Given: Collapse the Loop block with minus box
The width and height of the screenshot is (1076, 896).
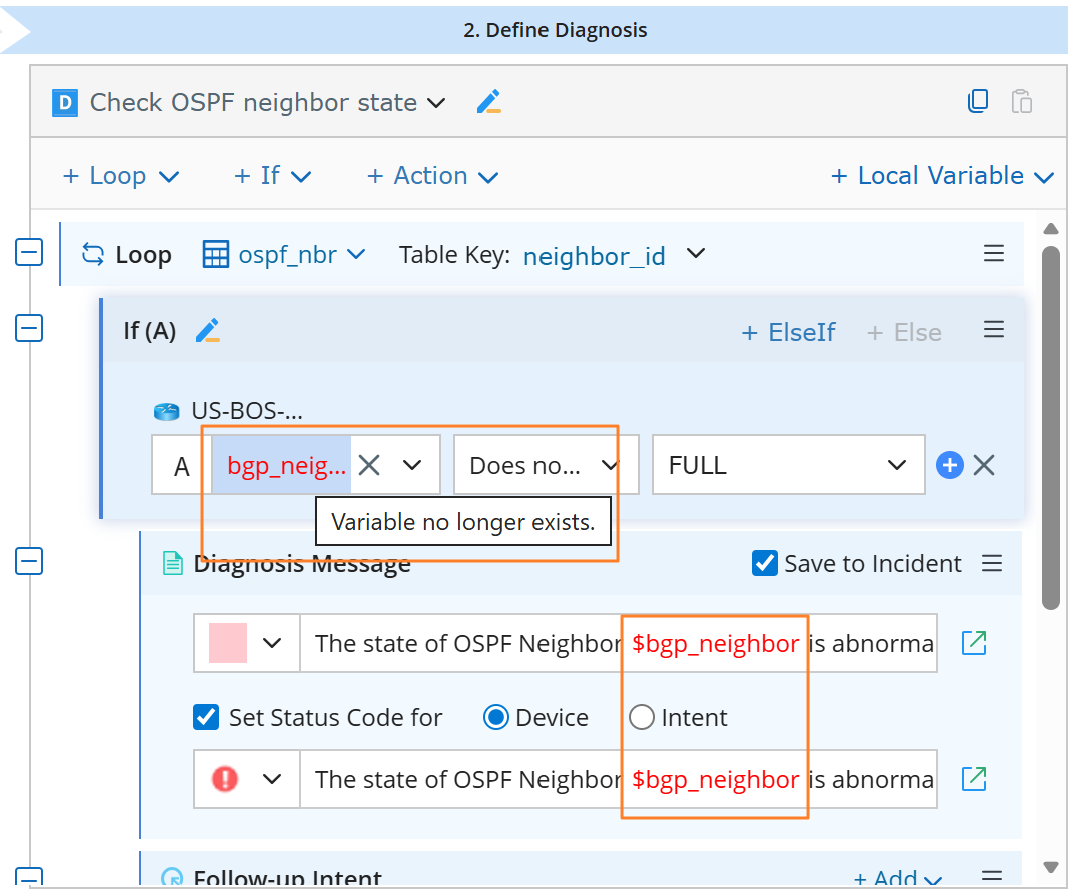Looking at the screenshot, I should point(29,252).
